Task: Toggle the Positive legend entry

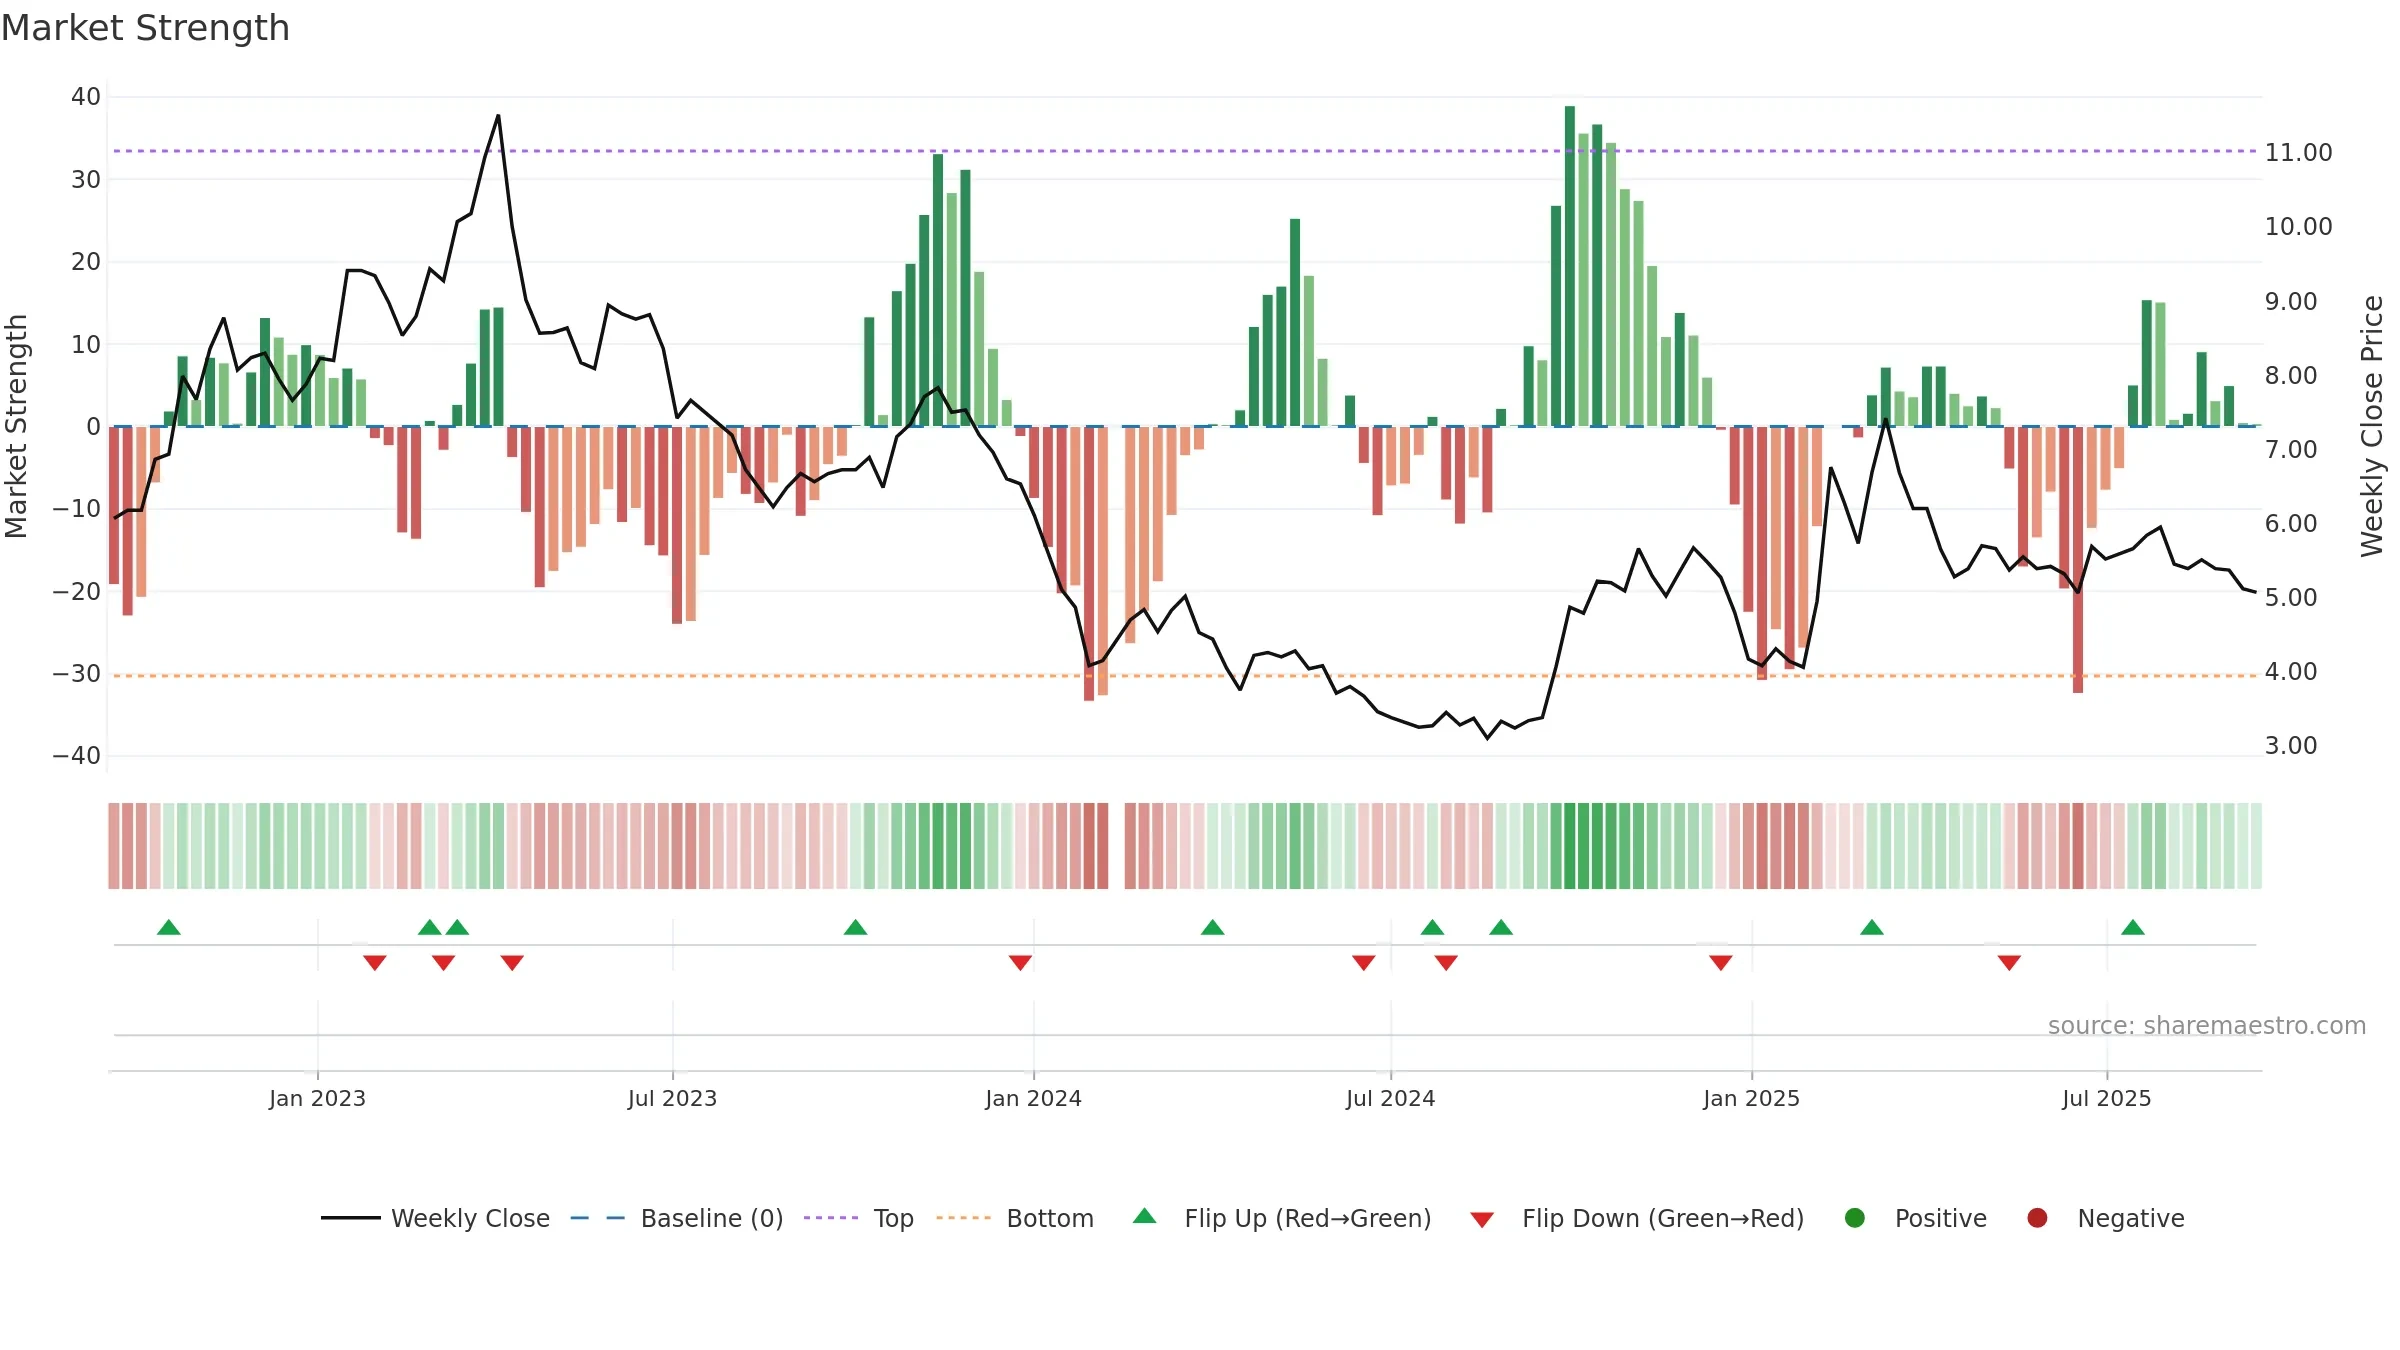Action: pos(1915,1218)
